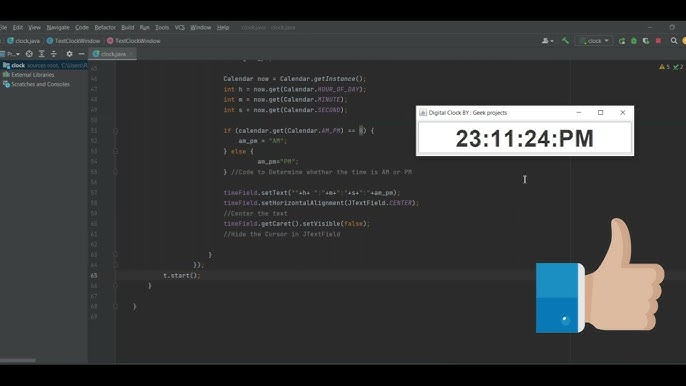Screen dimensions: 686x386
Task: Click the //Center the text comment
Action: tap(256, 214)
